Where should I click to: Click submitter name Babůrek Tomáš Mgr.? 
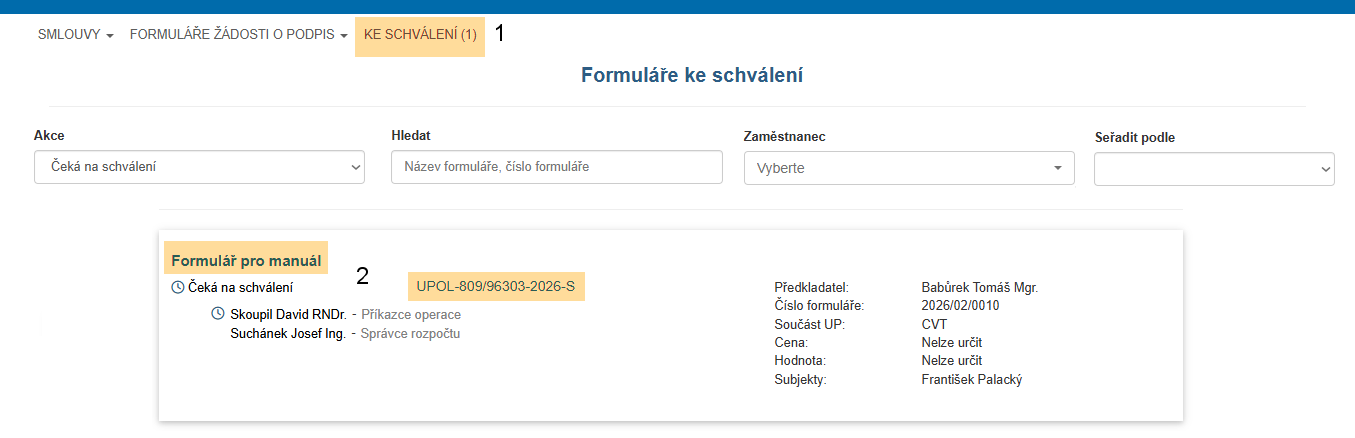[x=979, y=287]
